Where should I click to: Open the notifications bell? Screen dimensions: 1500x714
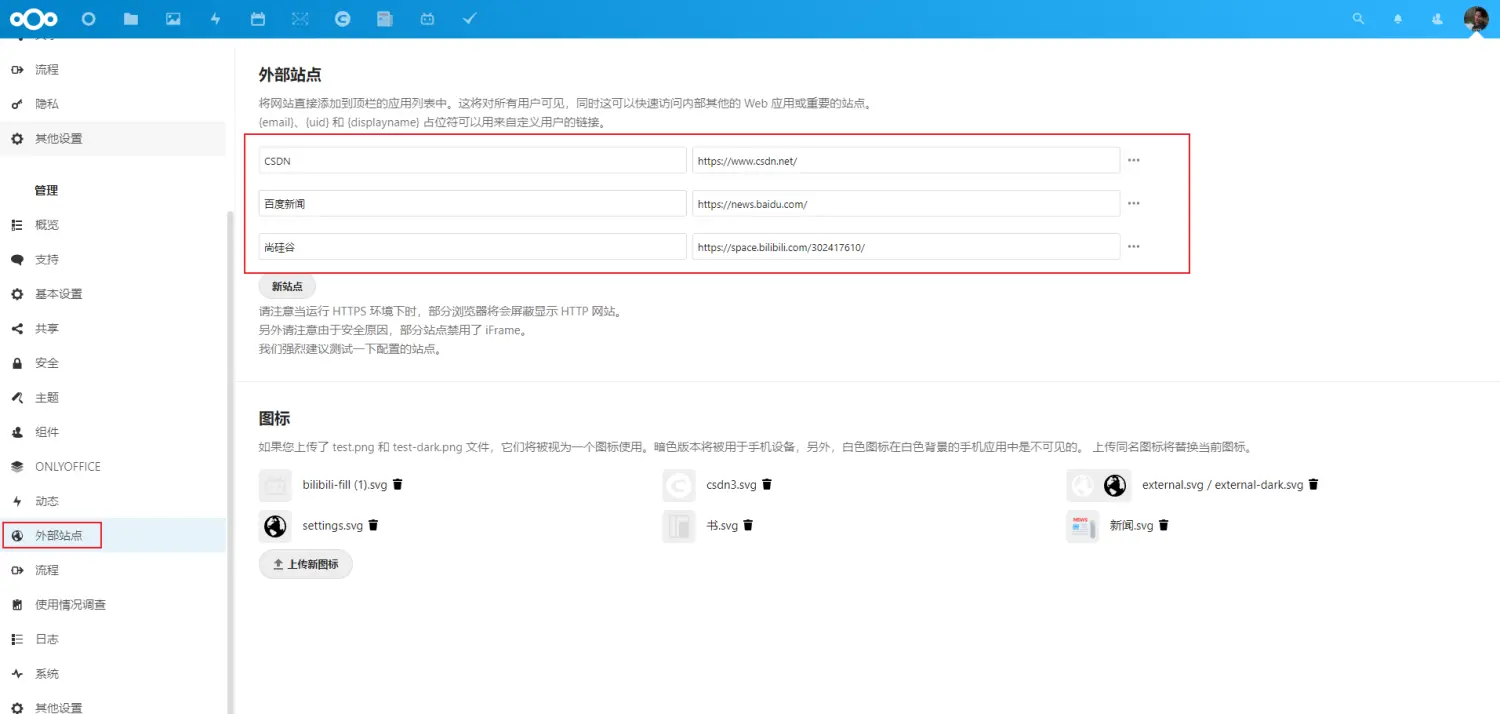(1398, 18)
